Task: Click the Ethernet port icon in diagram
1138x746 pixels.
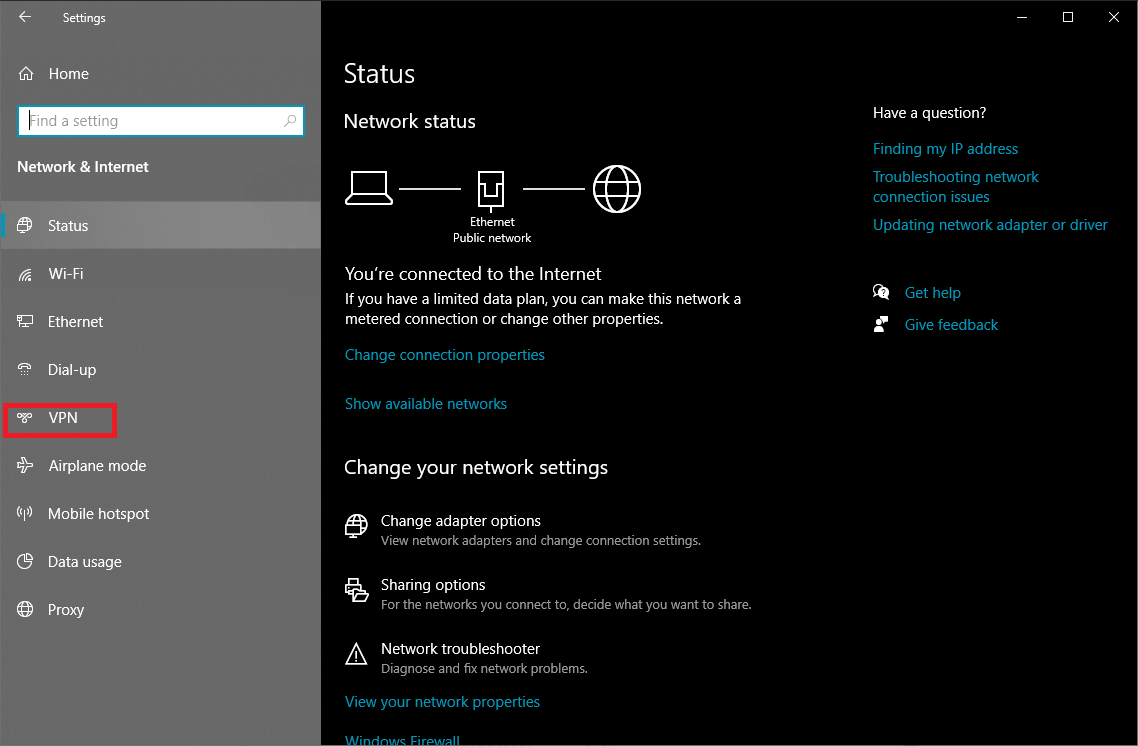Action: pos(491,190)
